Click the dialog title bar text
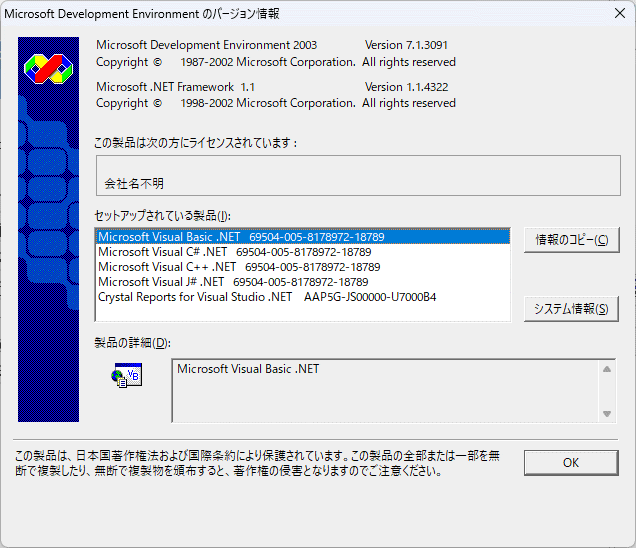This screenshot has height=548, width=636. (x=142, y=13)
